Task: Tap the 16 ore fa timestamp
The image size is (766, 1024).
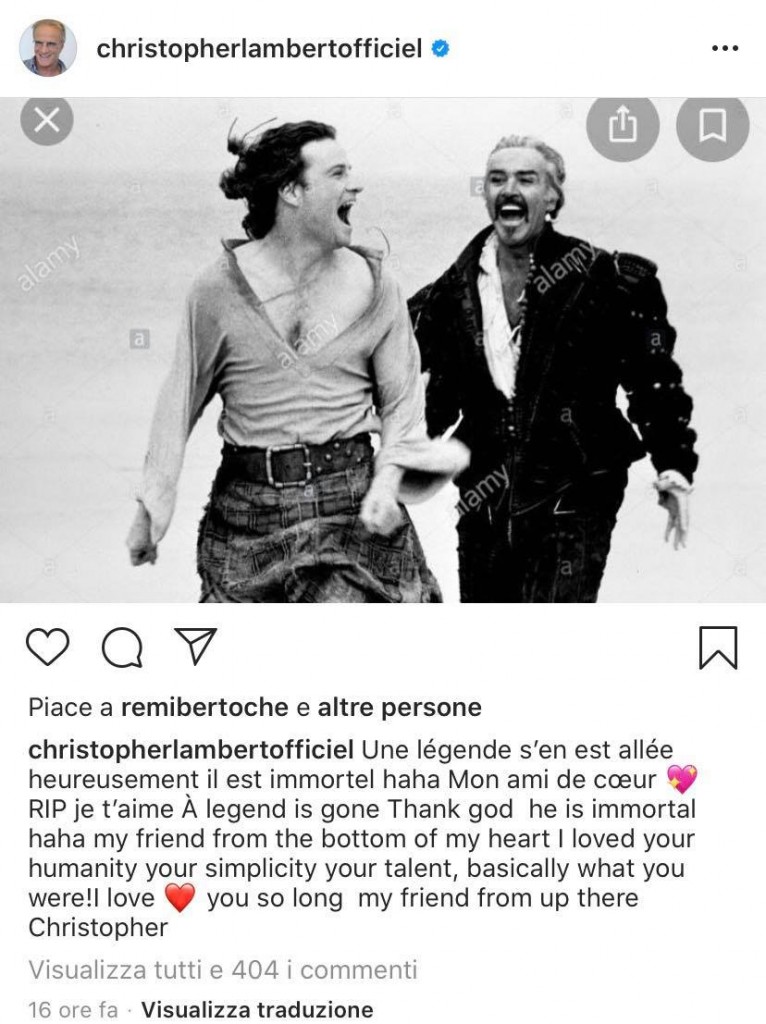Action: pos(73,1010)
